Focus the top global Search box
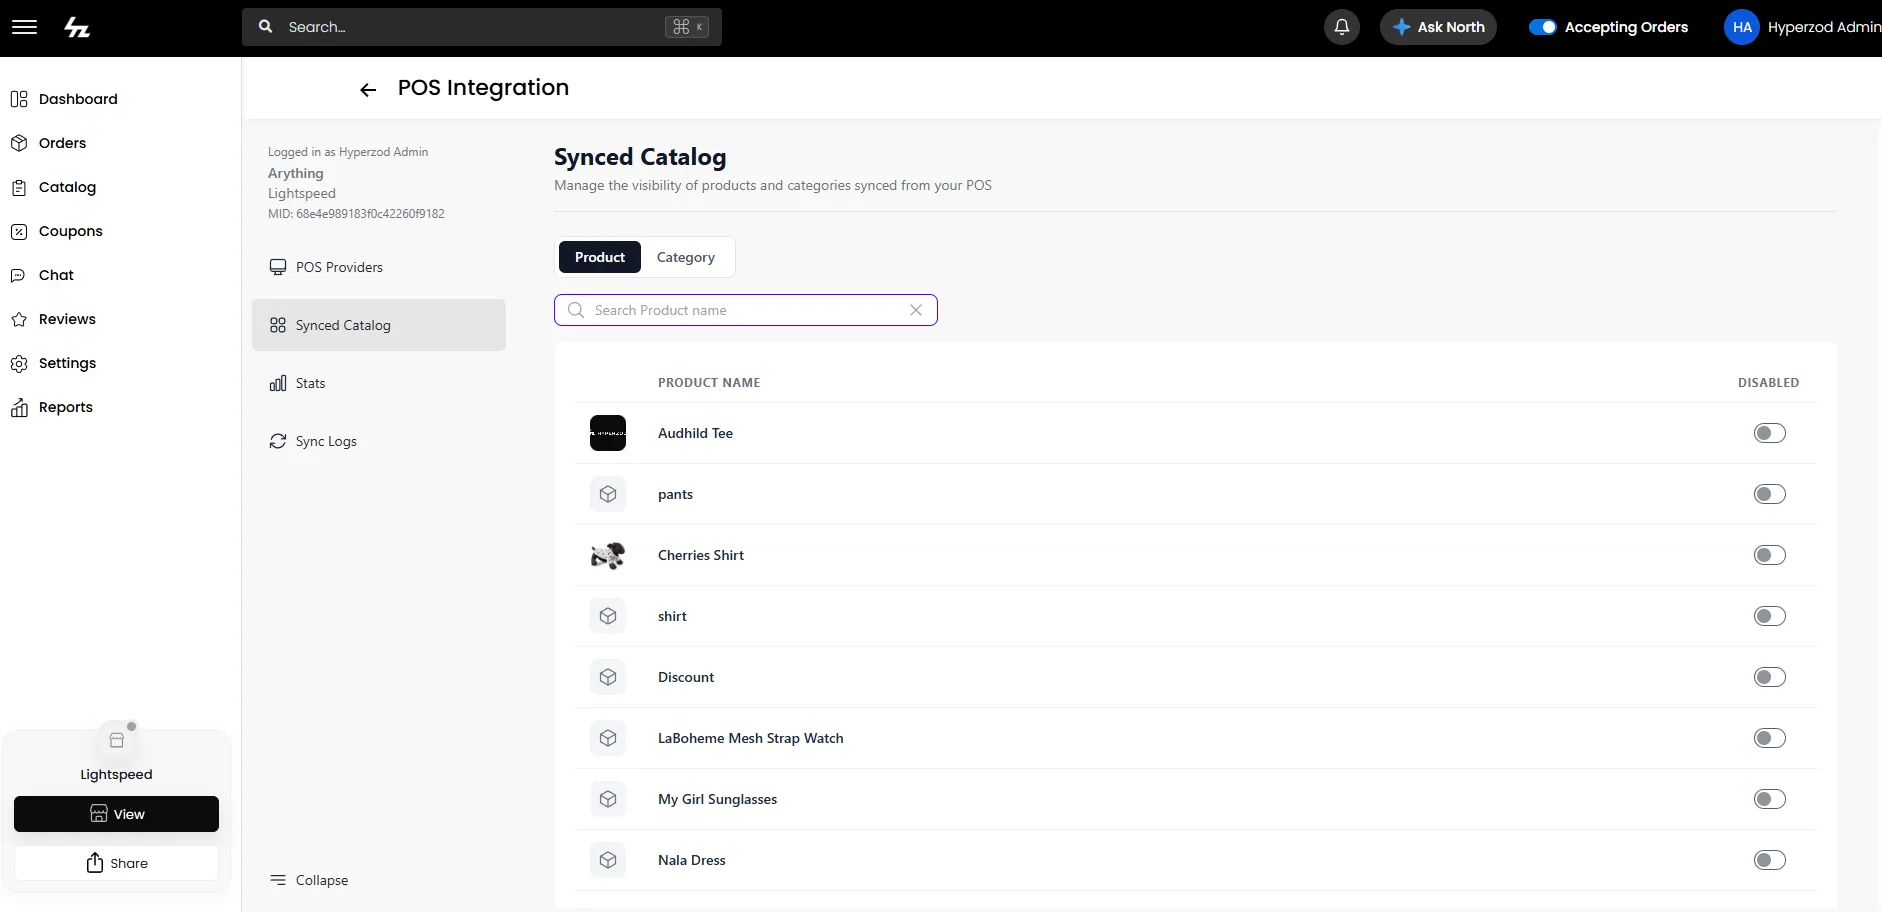The width and height of the screenshot is (1882, 912). tap(482, 27)
